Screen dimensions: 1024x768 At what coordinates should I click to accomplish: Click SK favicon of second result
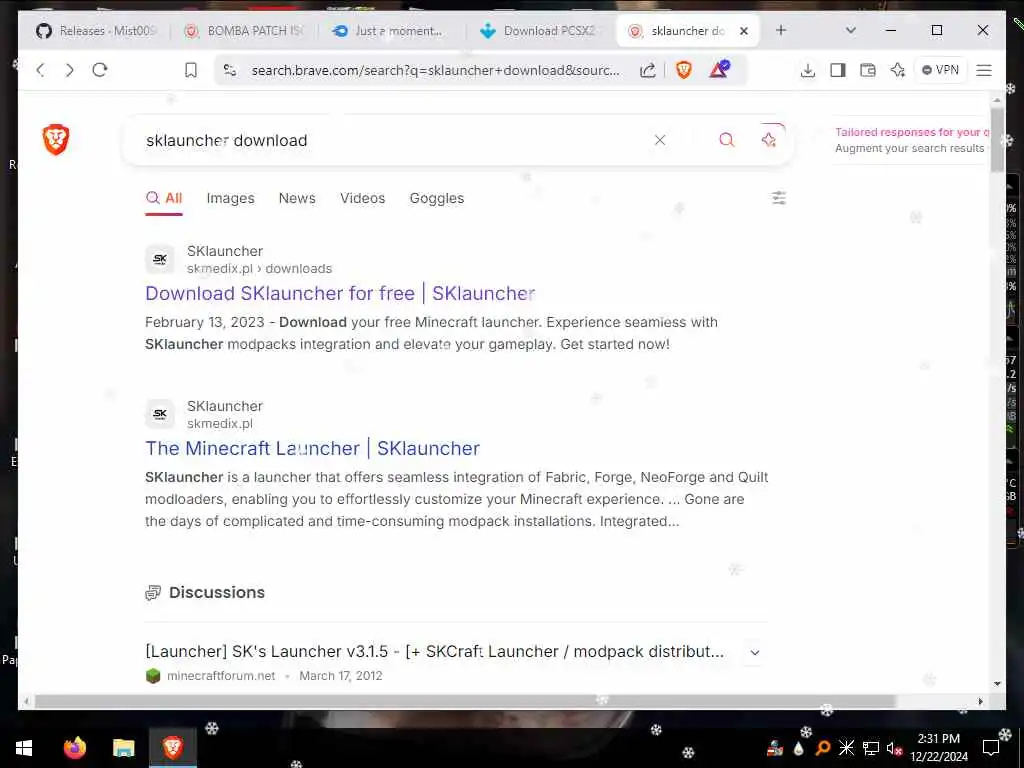(160, 414)
